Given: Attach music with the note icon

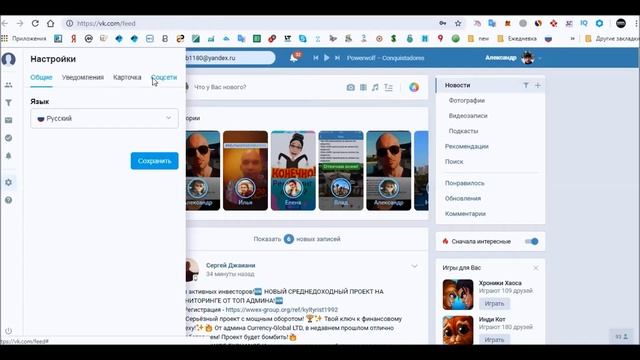Looking at the screenshot, I should pyautogui.click(x=375, y=87).
